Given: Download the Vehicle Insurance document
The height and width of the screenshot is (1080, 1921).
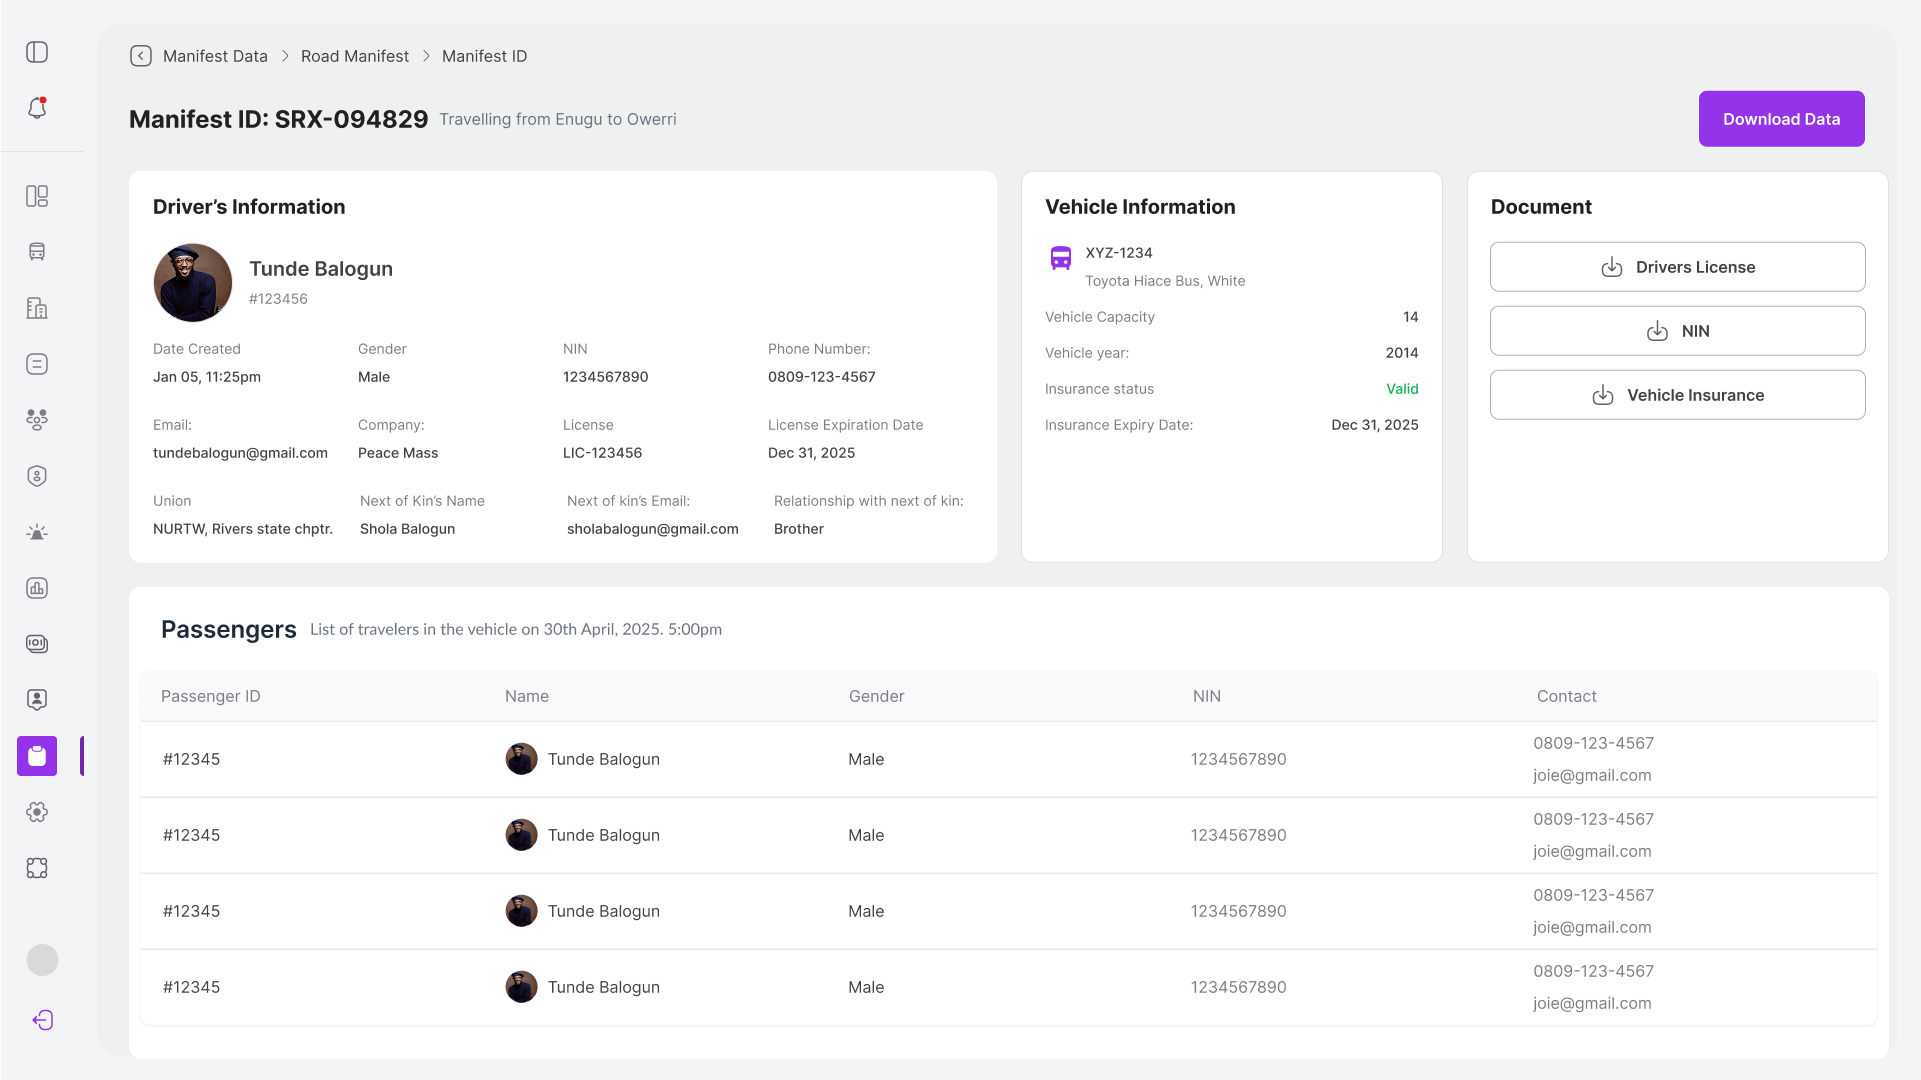Looking at the screenshot, I should [1677, 395].
